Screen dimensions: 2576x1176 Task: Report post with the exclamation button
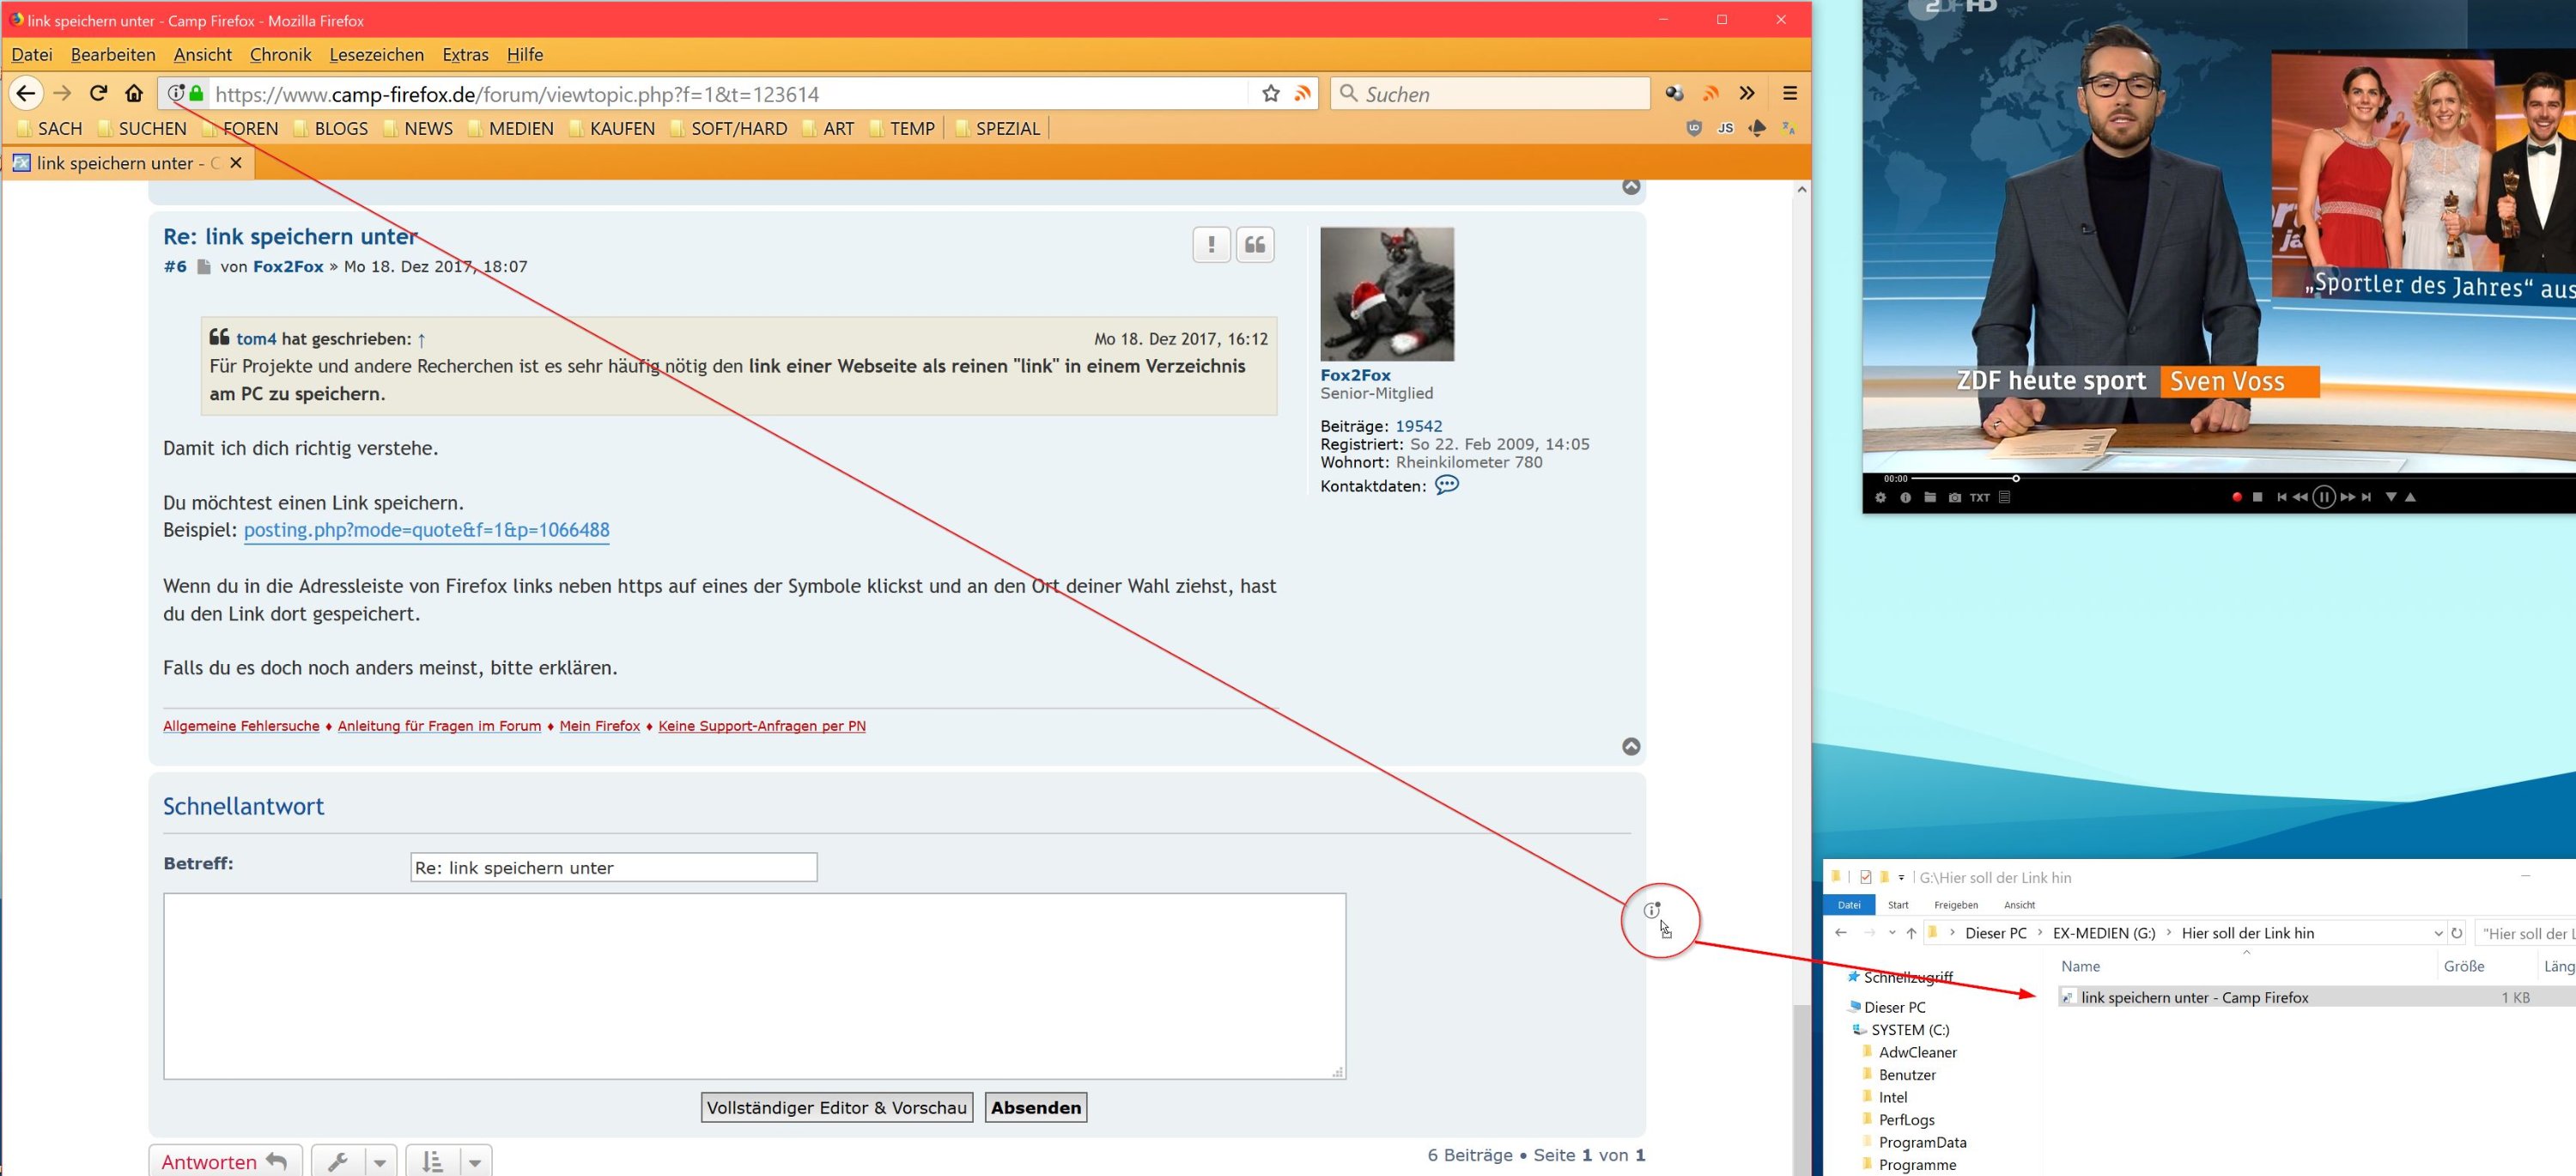click(1211, 245)
